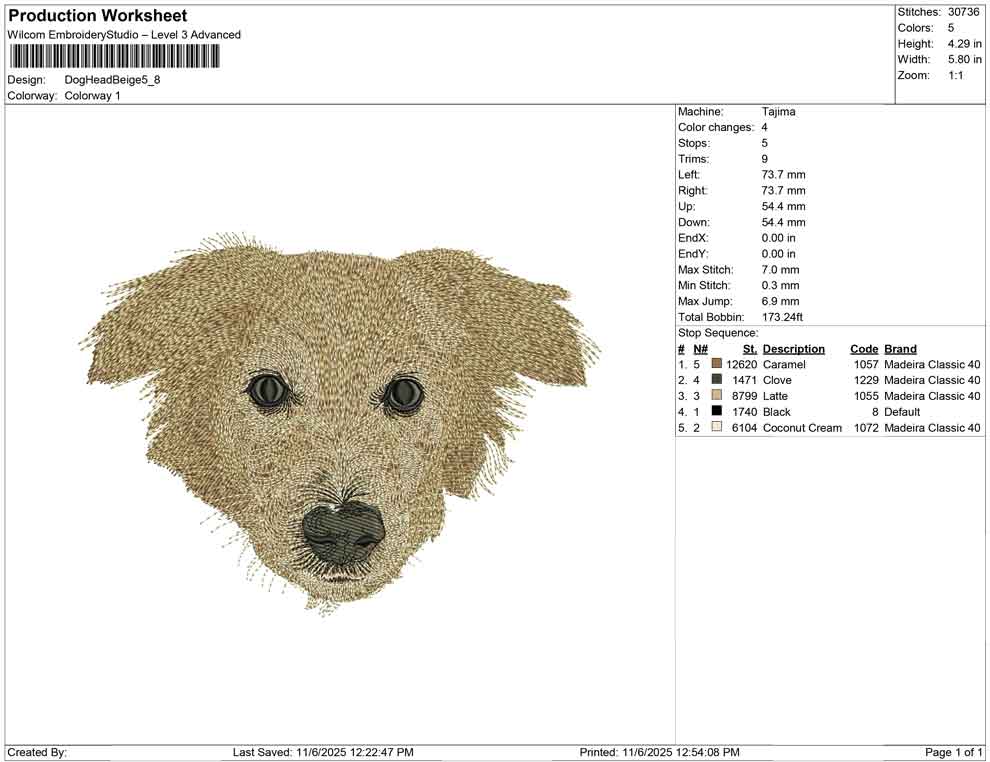This screenshot has width=990, height=762.
Task: Click the Clove thread color swatch
Action: coord(716,379)
